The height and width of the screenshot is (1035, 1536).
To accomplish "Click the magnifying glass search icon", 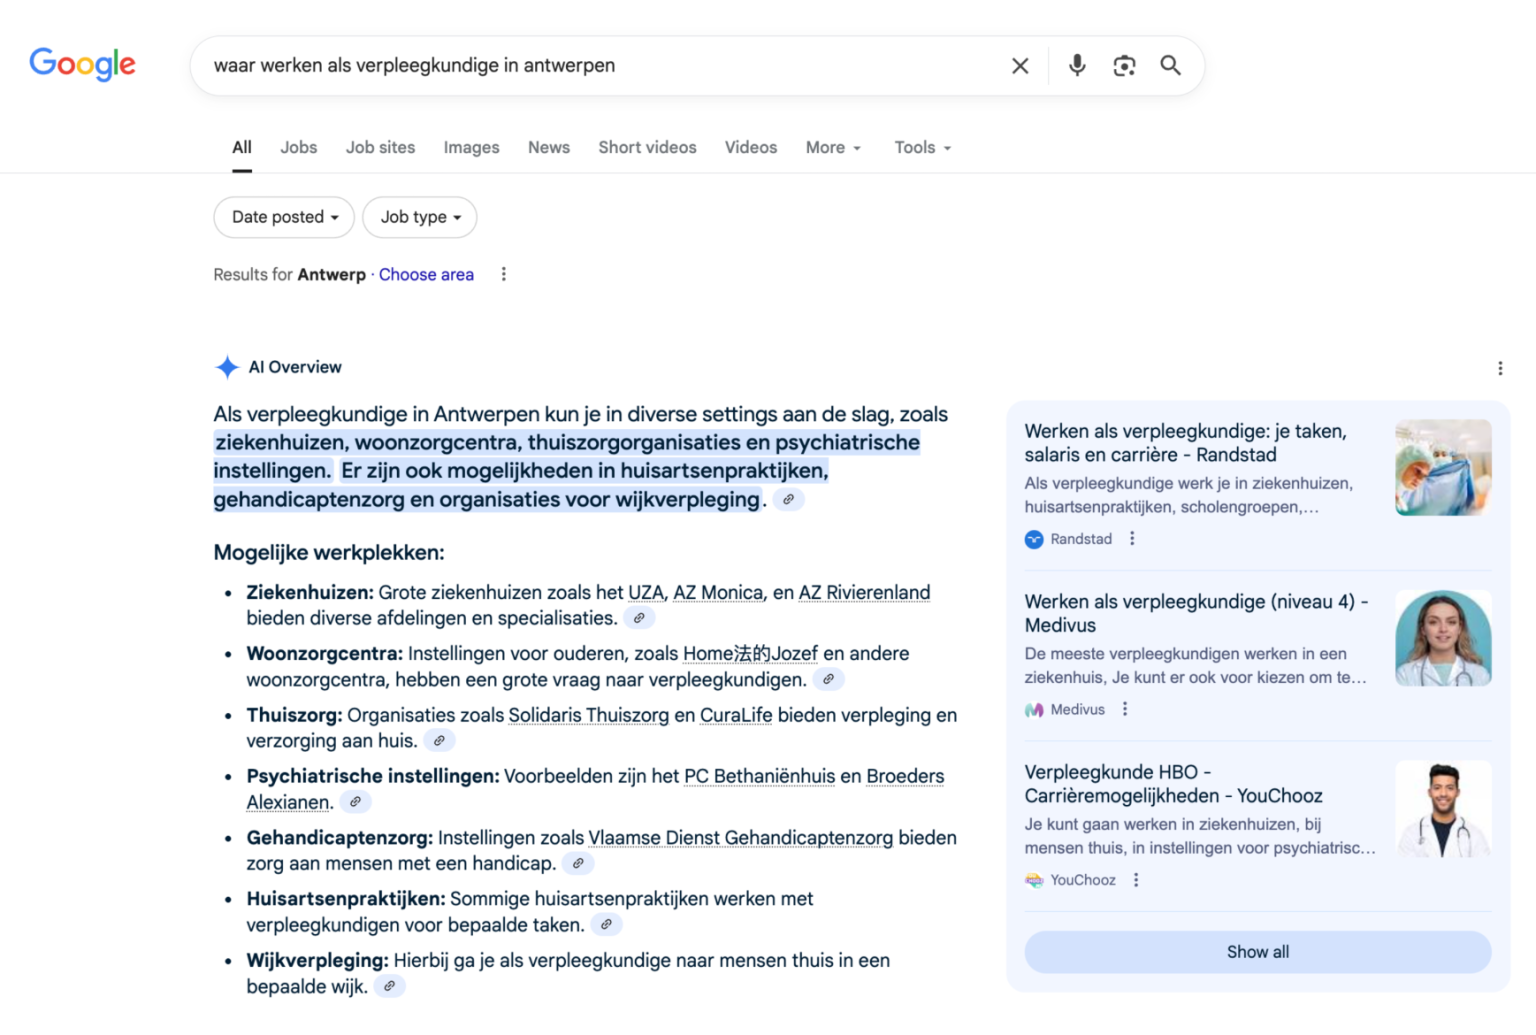I will [x=1170, y=66].
